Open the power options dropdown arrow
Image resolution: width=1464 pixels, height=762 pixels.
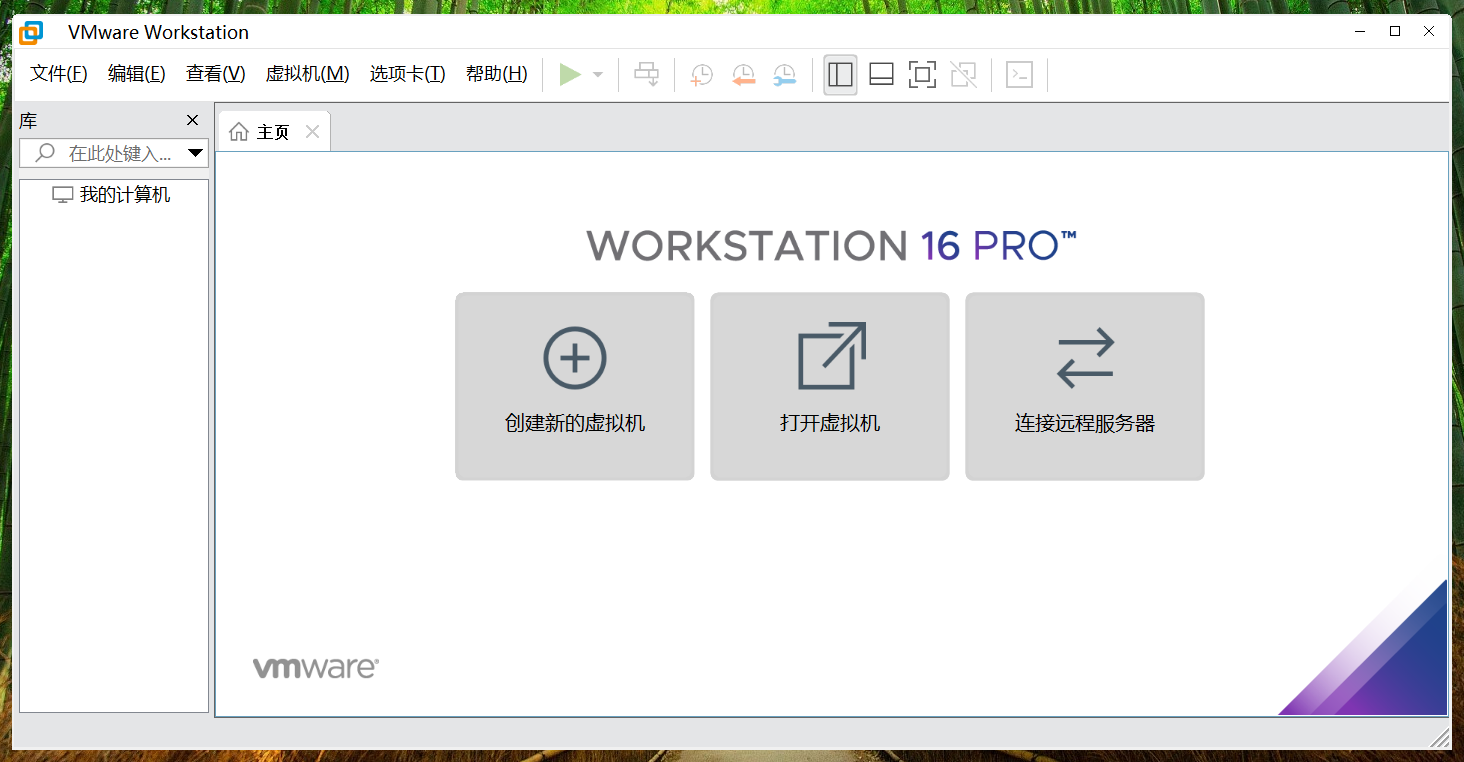coord(598,74)
